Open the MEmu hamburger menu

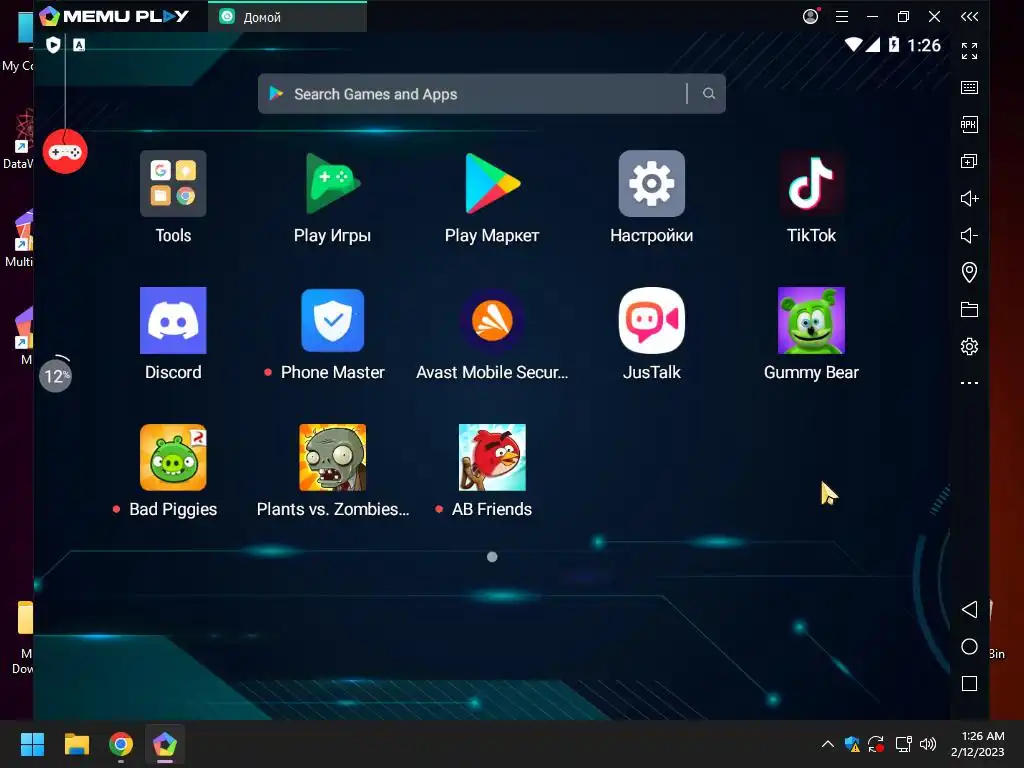pos(842,16)
